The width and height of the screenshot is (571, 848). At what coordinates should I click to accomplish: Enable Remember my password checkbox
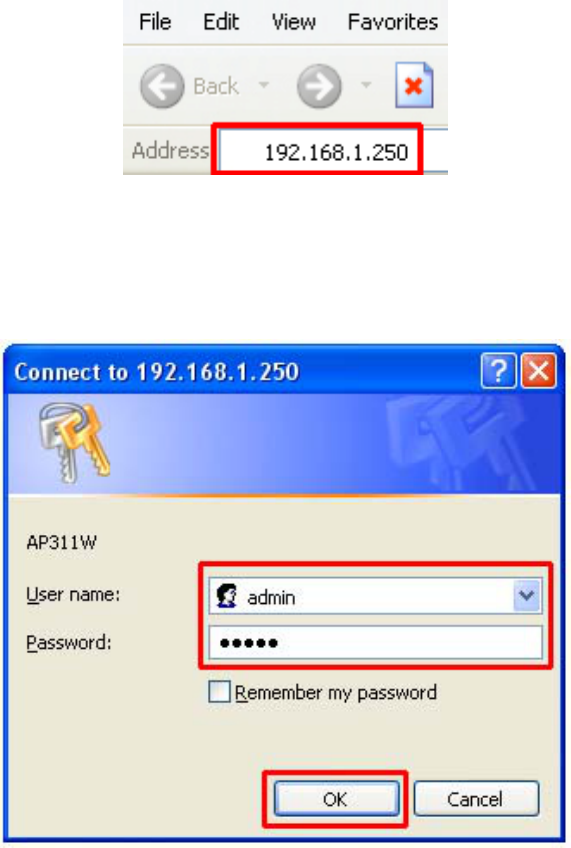coord(219,692)
